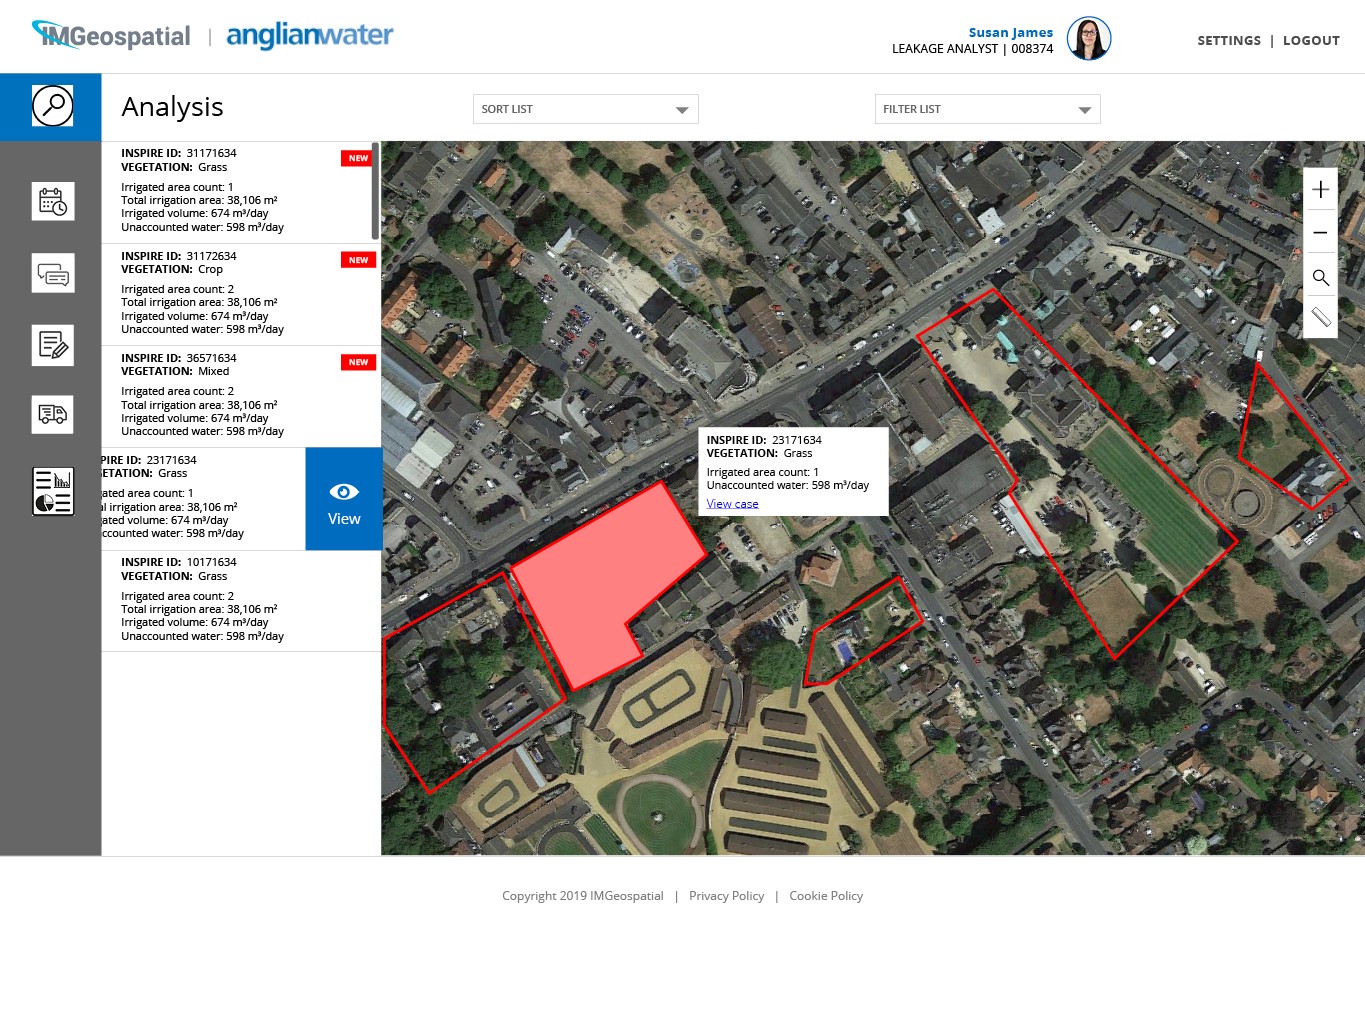Click popup Unaccounted water: 598 m³/day
The image size is (1365, 1024).
(787, 485)
